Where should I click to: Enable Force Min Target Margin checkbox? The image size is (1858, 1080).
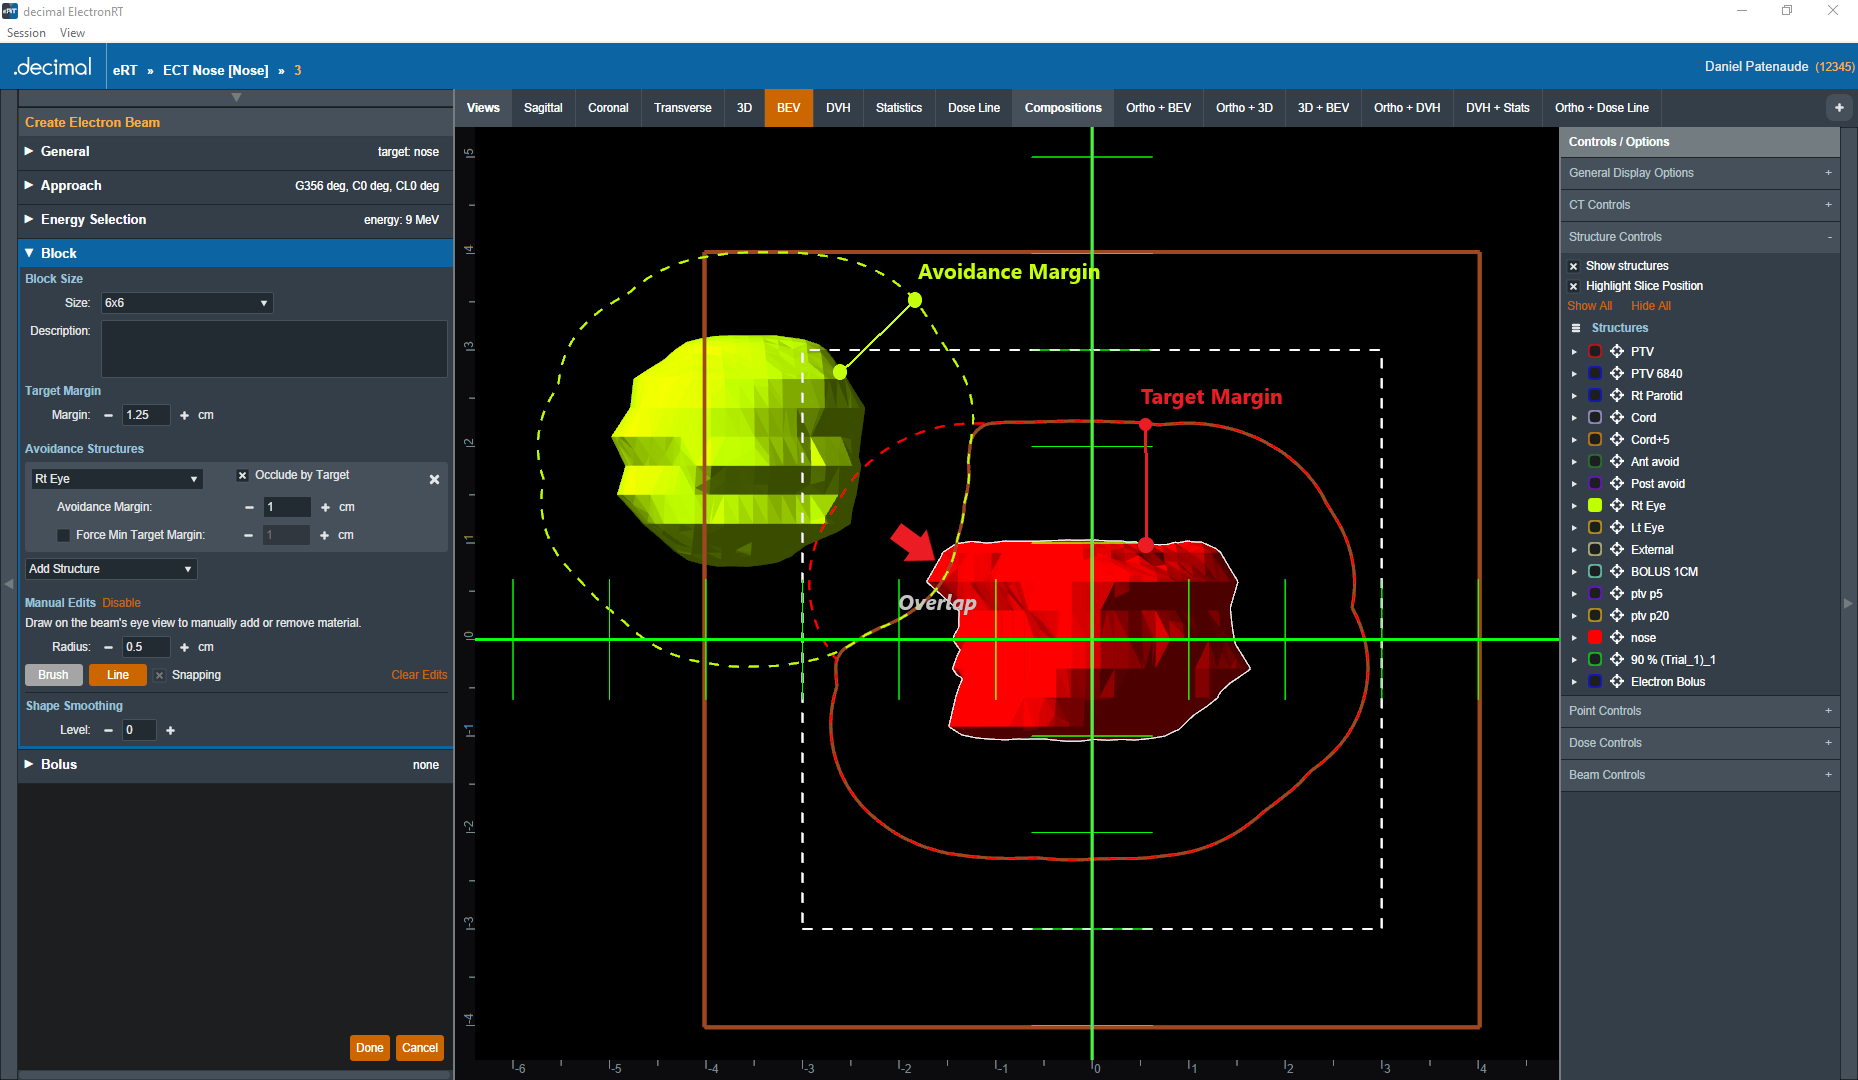(x=64, y=536)
